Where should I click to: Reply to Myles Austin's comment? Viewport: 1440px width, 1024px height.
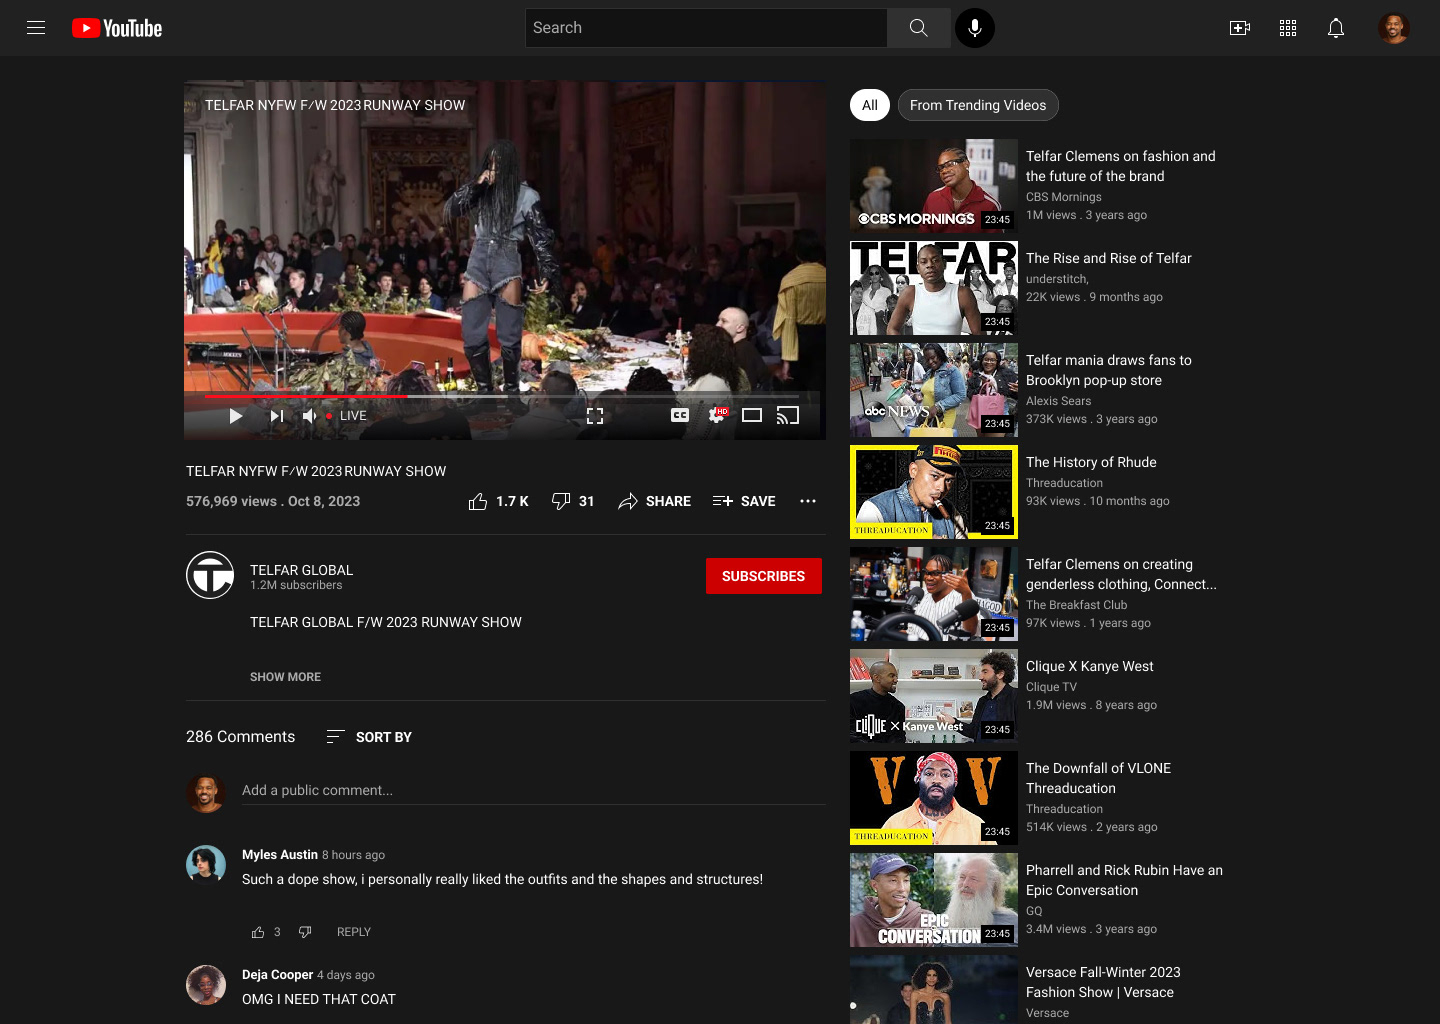pos(354,932)
